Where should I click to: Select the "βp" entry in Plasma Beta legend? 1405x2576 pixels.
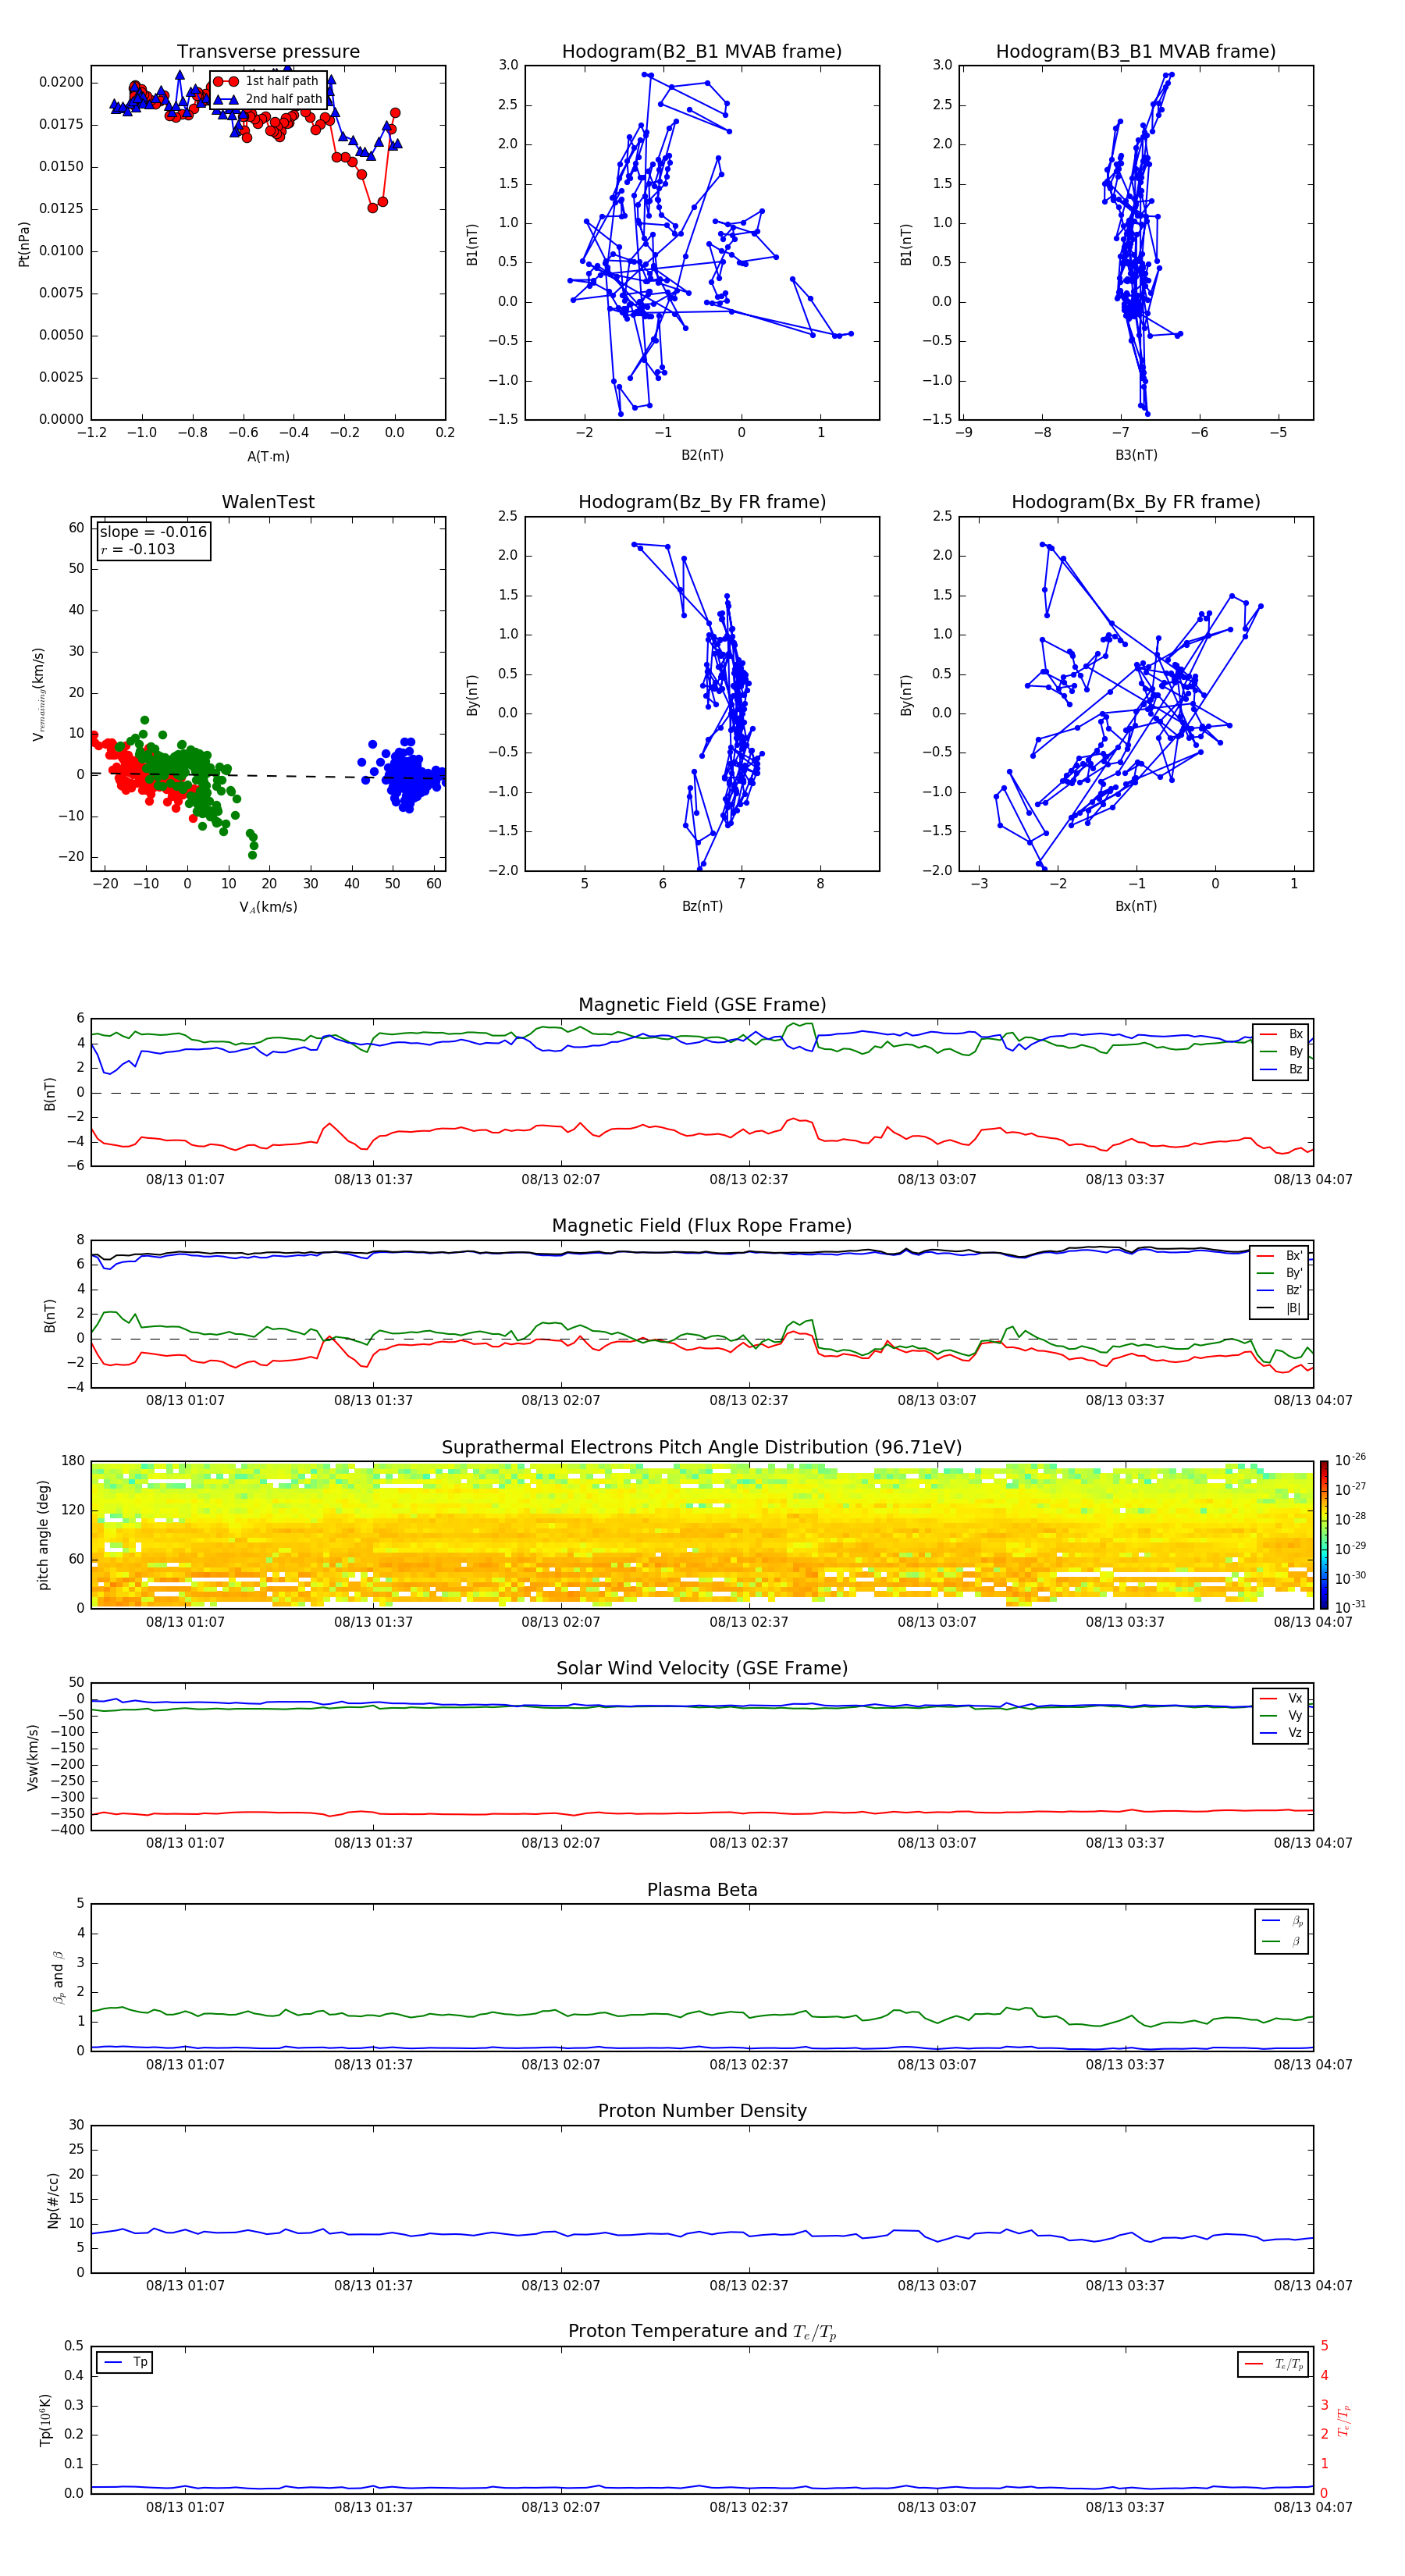[x=1282, y=1921]
